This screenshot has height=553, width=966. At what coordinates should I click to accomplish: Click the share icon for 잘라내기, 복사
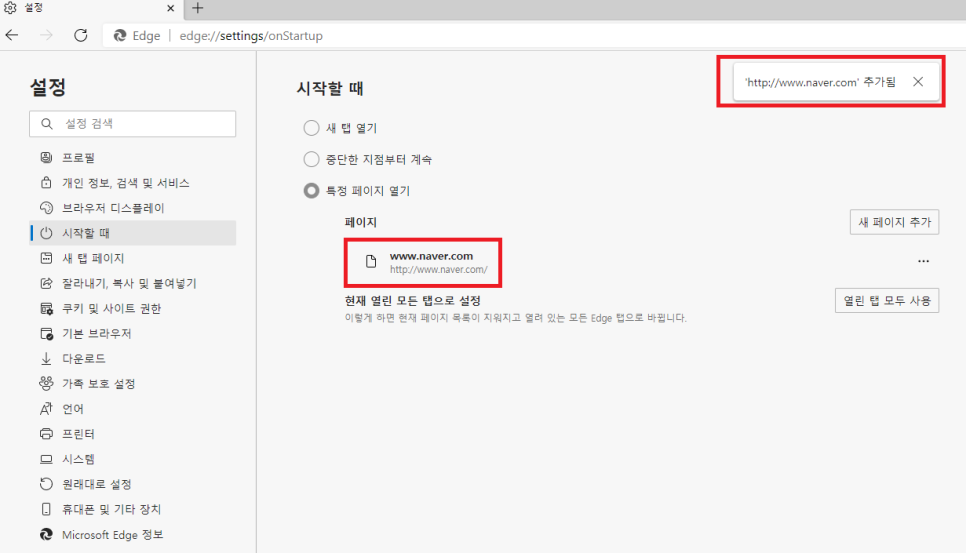[x=46, y=283]
